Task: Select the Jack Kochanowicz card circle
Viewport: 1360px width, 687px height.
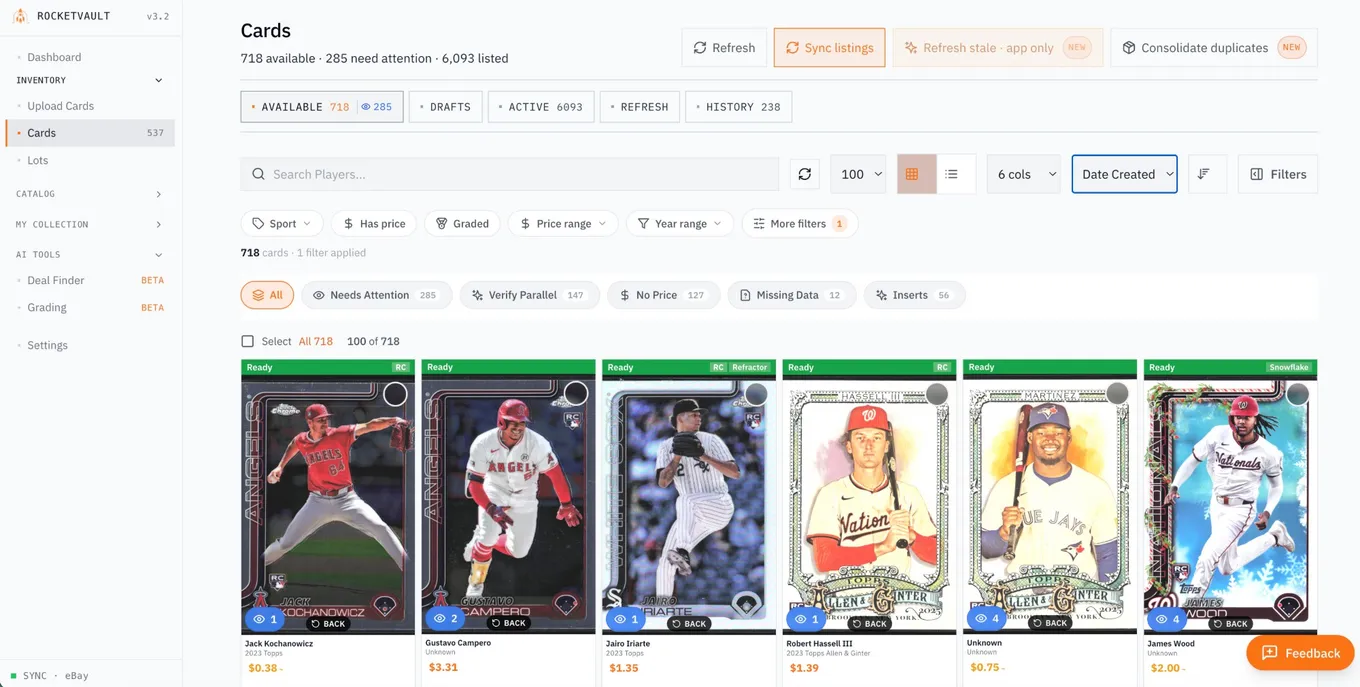Action: (x=396, y=394)
